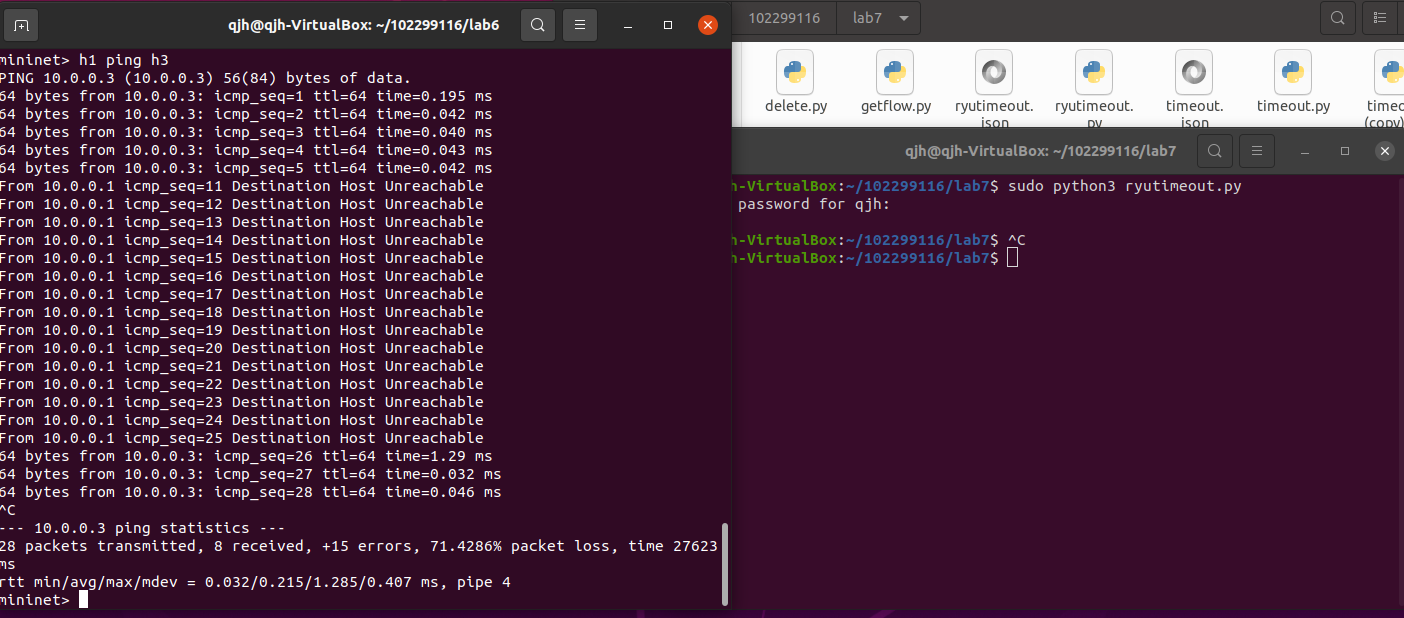The width and height of the screenshot is (1404, 618).
Task: Click the 'password for qjh:' line
Action: (x=813, y=204)
